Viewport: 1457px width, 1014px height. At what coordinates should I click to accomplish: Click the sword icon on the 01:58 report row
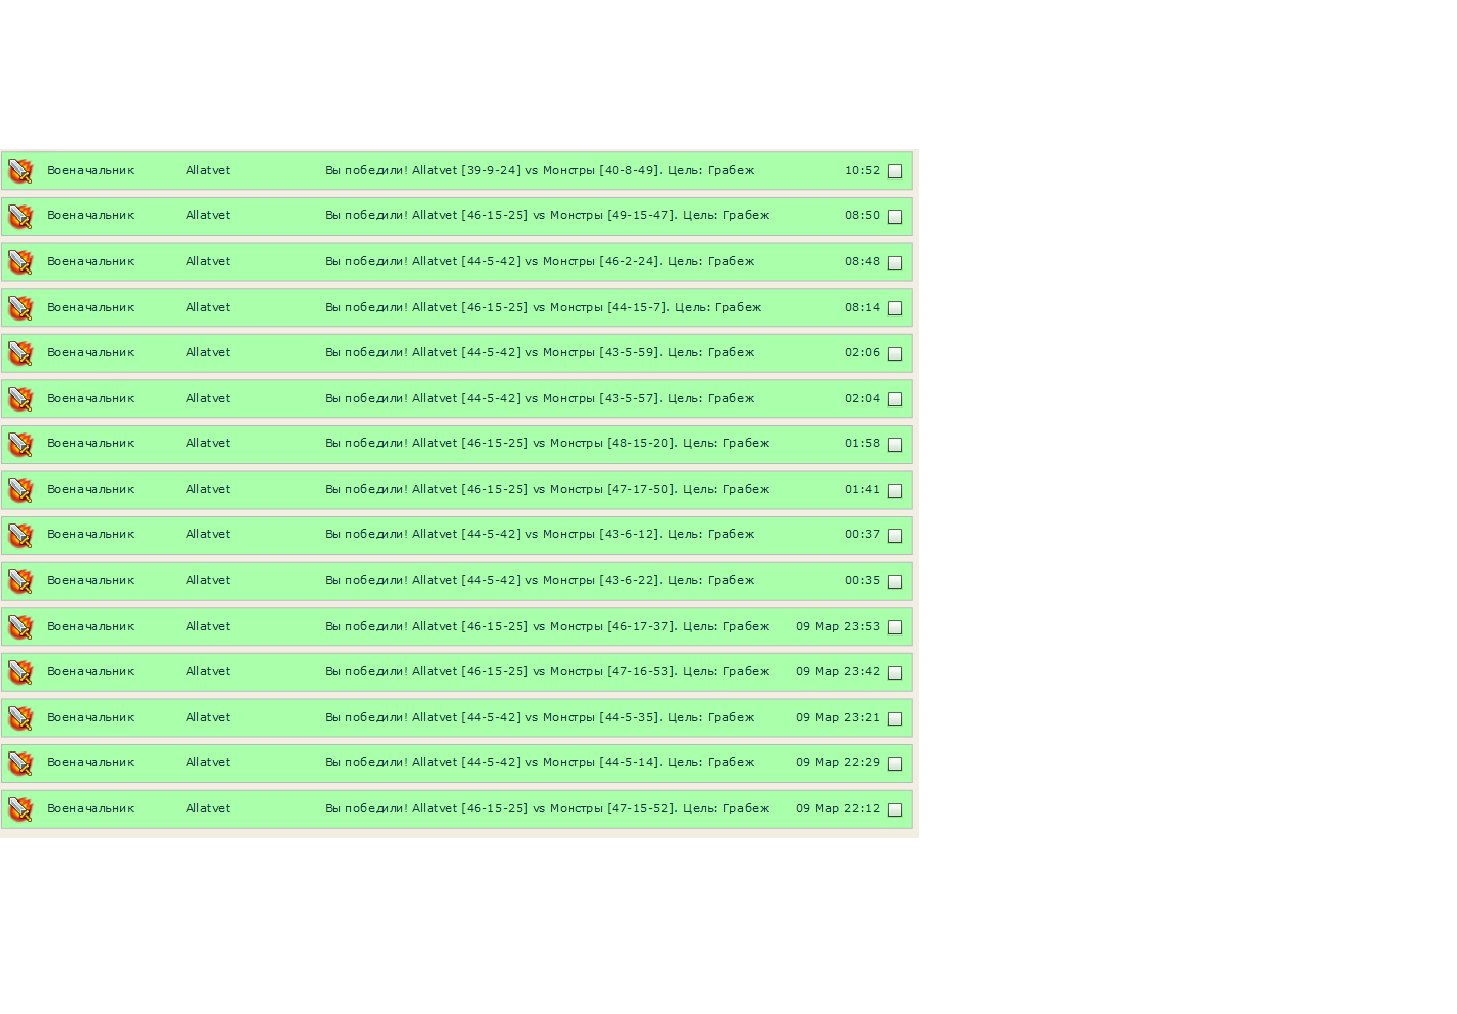point(20,444)
